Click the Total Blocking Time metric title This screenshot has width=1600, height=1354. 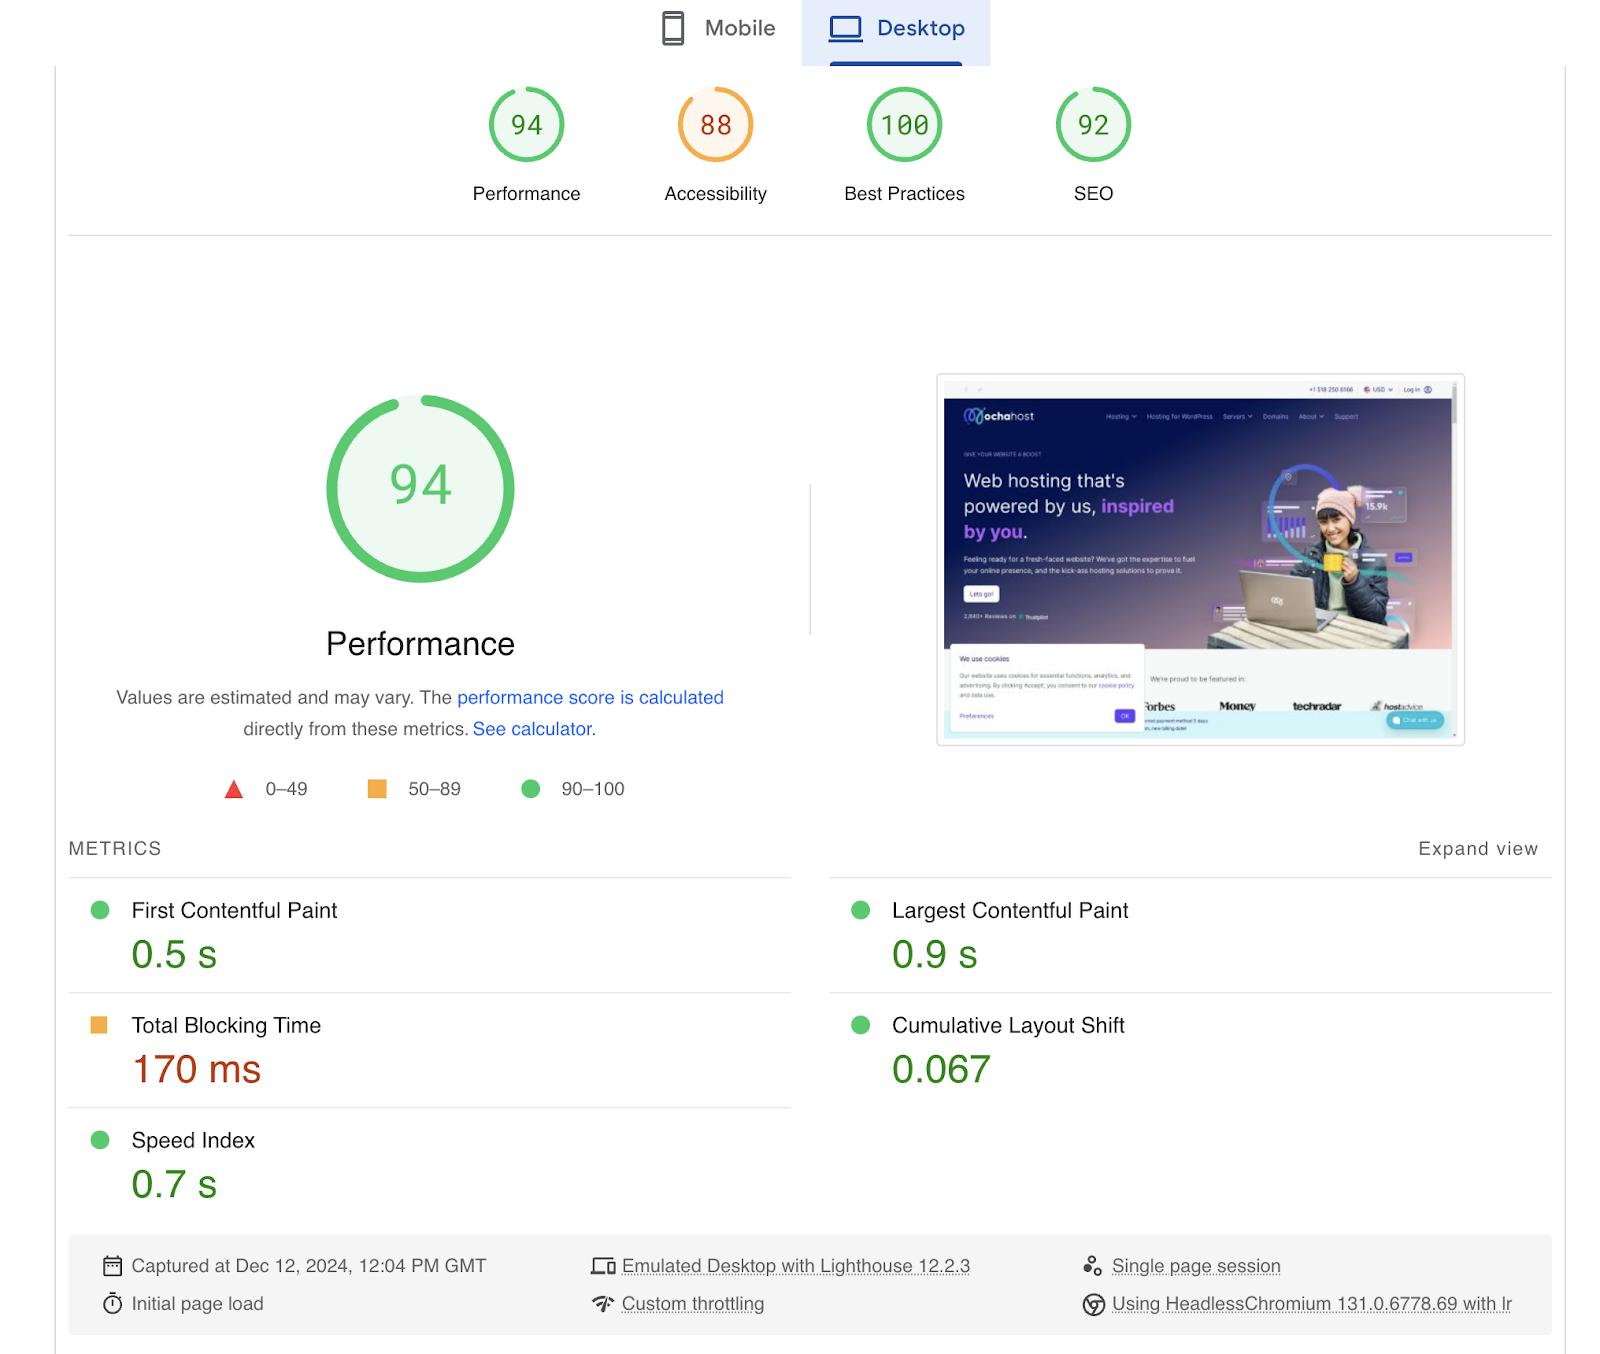point(226,1026)
